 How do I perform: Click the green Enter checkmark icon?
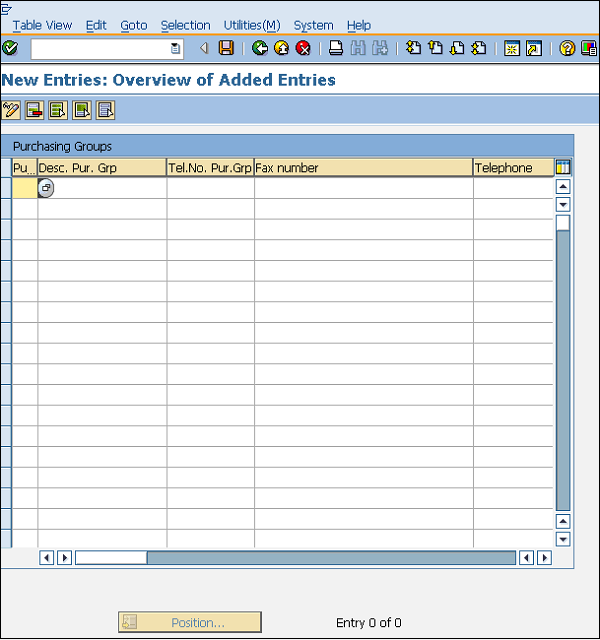pos(10,48)
